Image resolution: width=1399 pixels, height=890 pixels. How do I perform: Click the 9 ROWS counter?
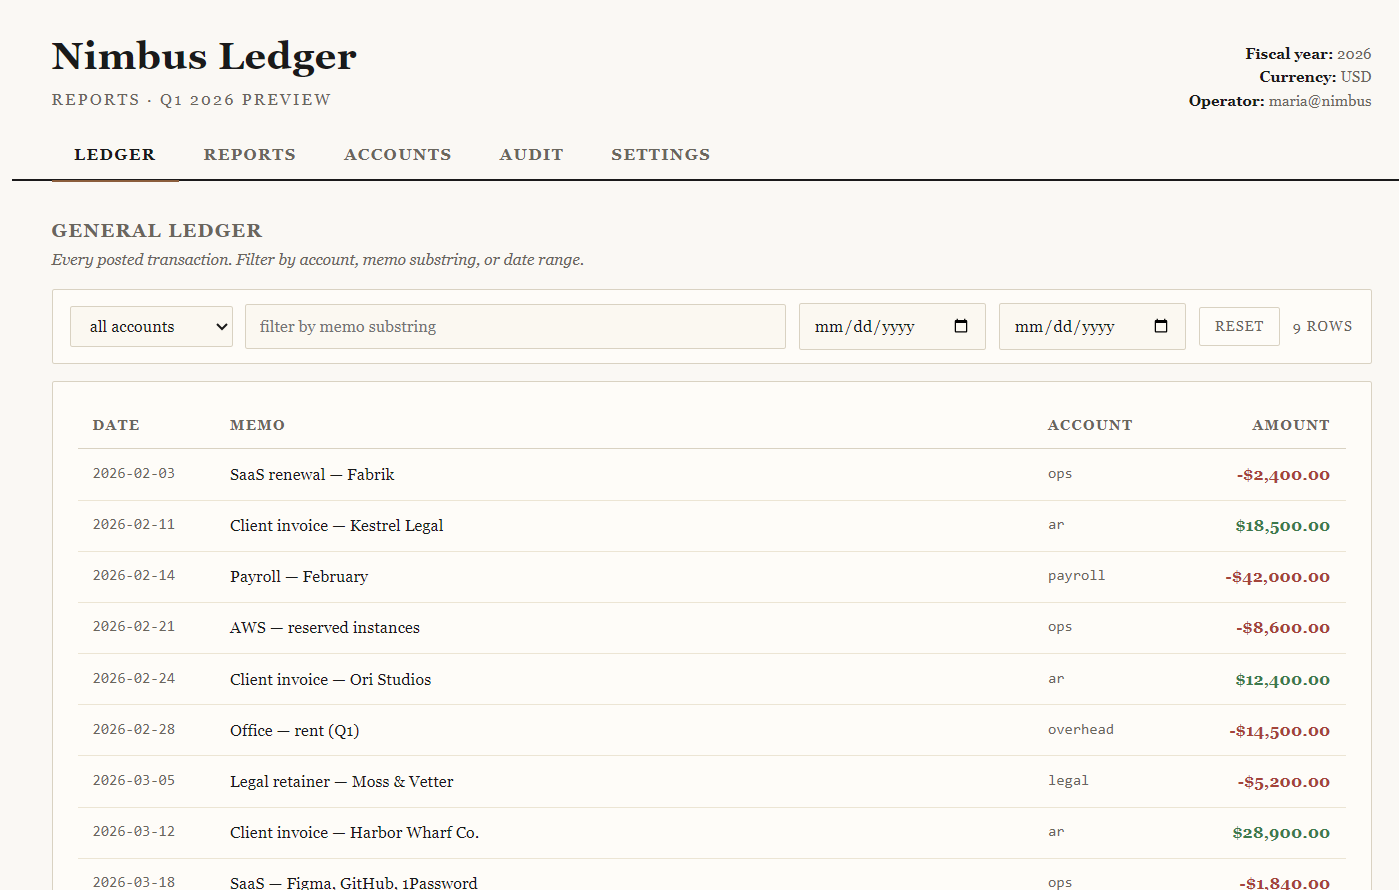click(x=1322, y=326)
